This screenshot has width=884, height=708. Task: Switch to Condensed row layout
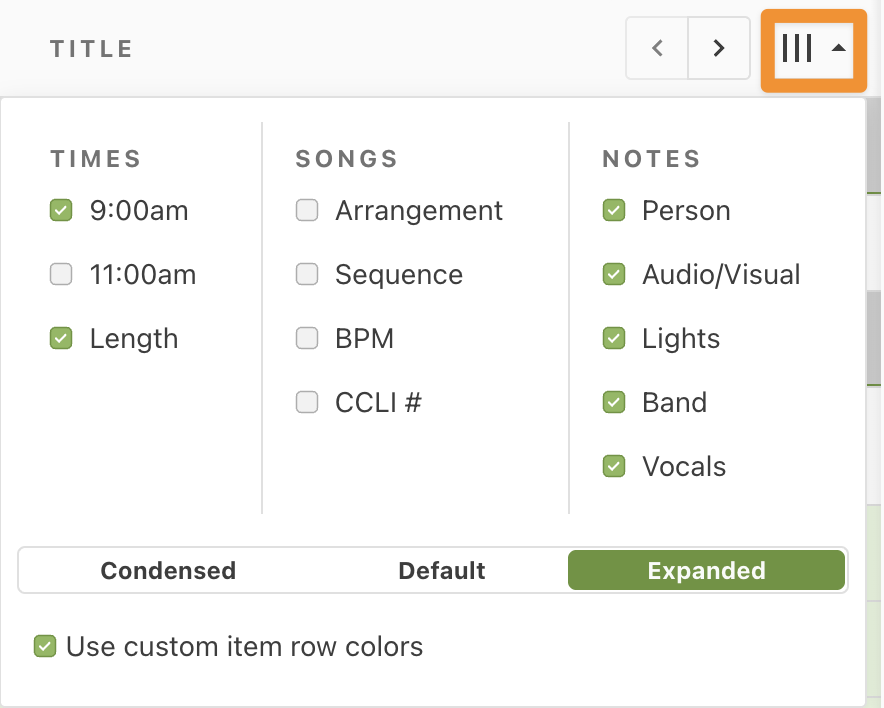point(168,570)
